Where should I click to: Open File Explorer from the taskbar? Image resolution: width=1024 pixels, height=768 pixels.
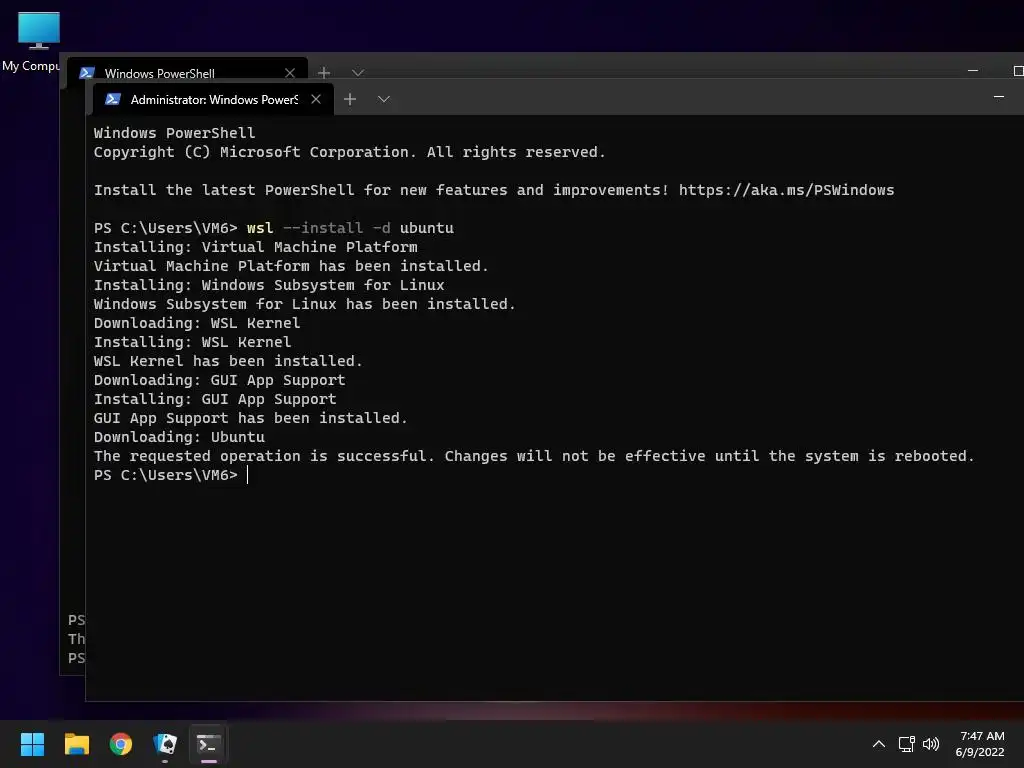(x=76, y=744)
